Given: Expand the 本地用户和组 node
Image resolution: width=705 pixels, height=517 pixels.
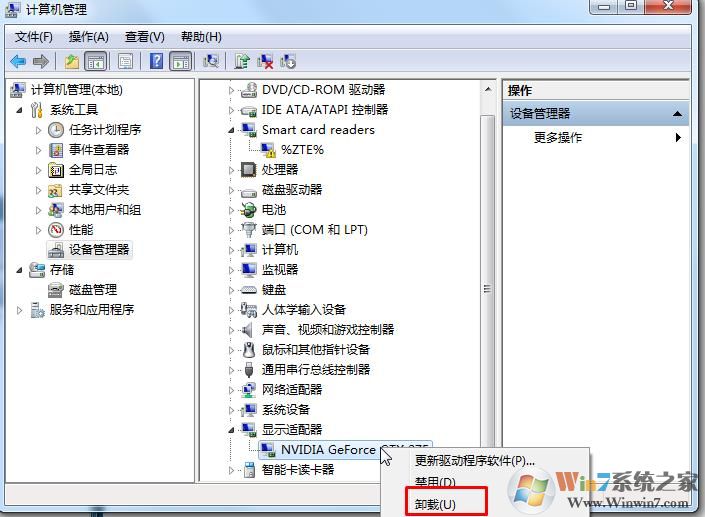Looking at the screenshot, I should pos(38,210).
